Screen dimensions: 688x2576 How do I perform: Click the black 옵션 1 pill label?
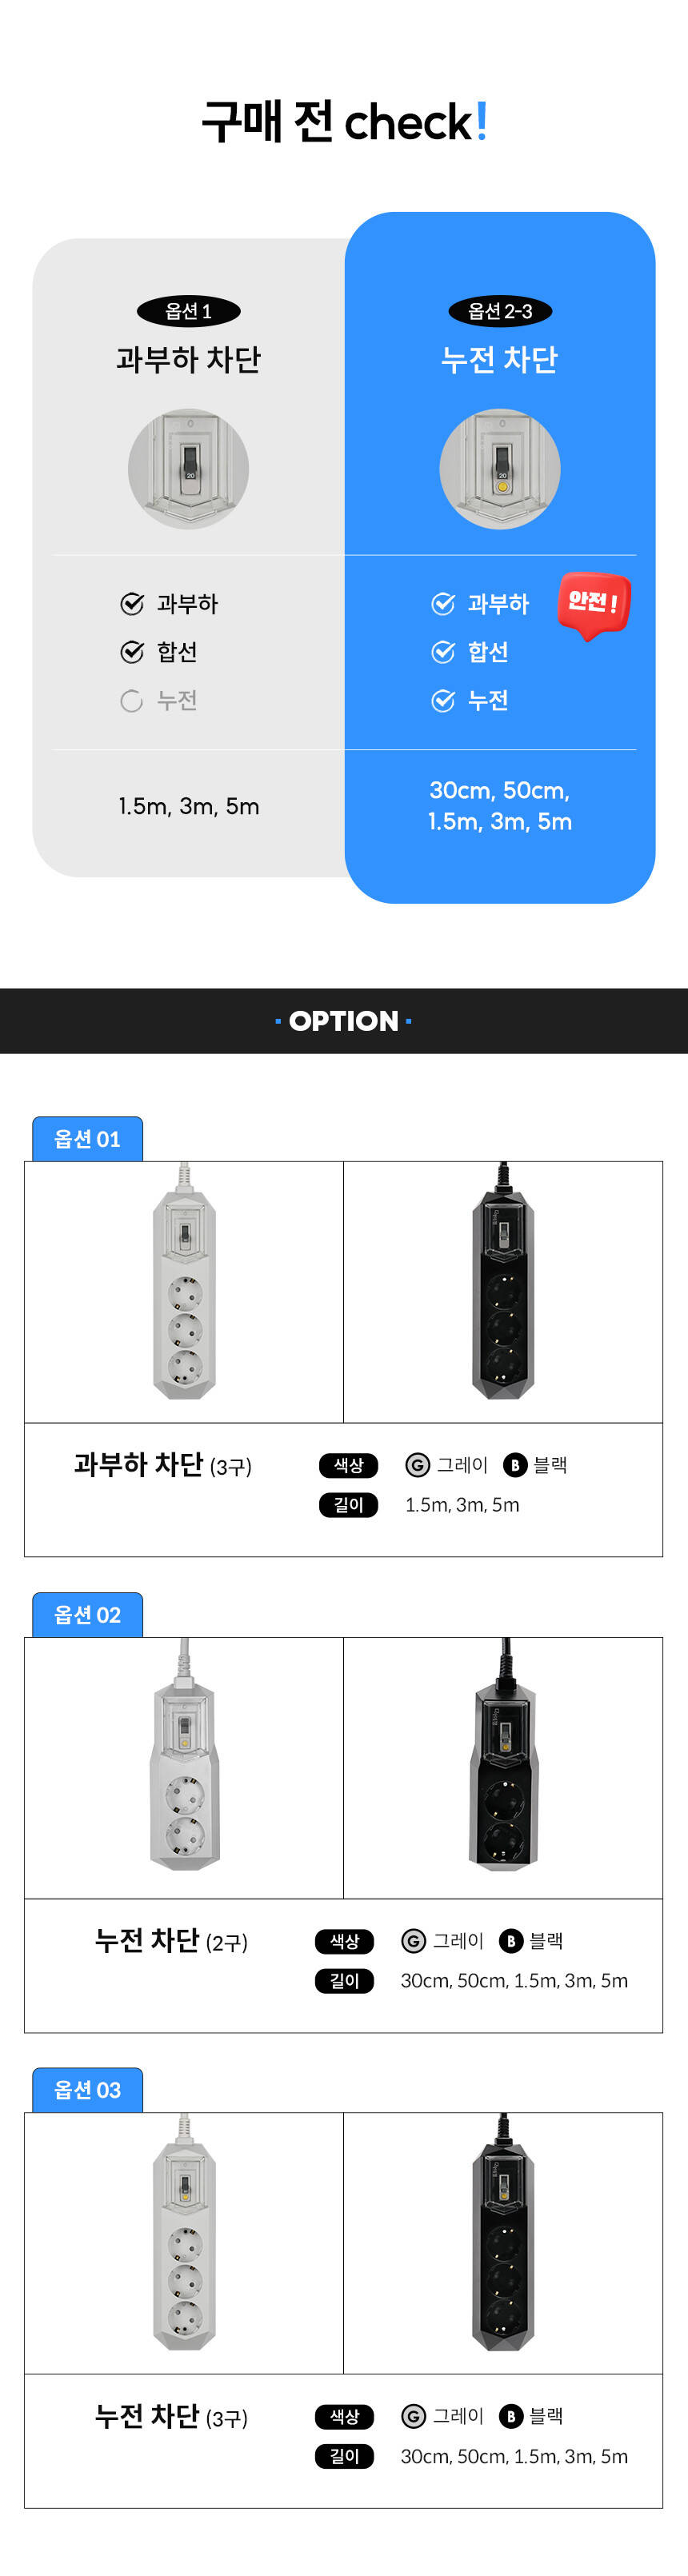click(188, 311)
